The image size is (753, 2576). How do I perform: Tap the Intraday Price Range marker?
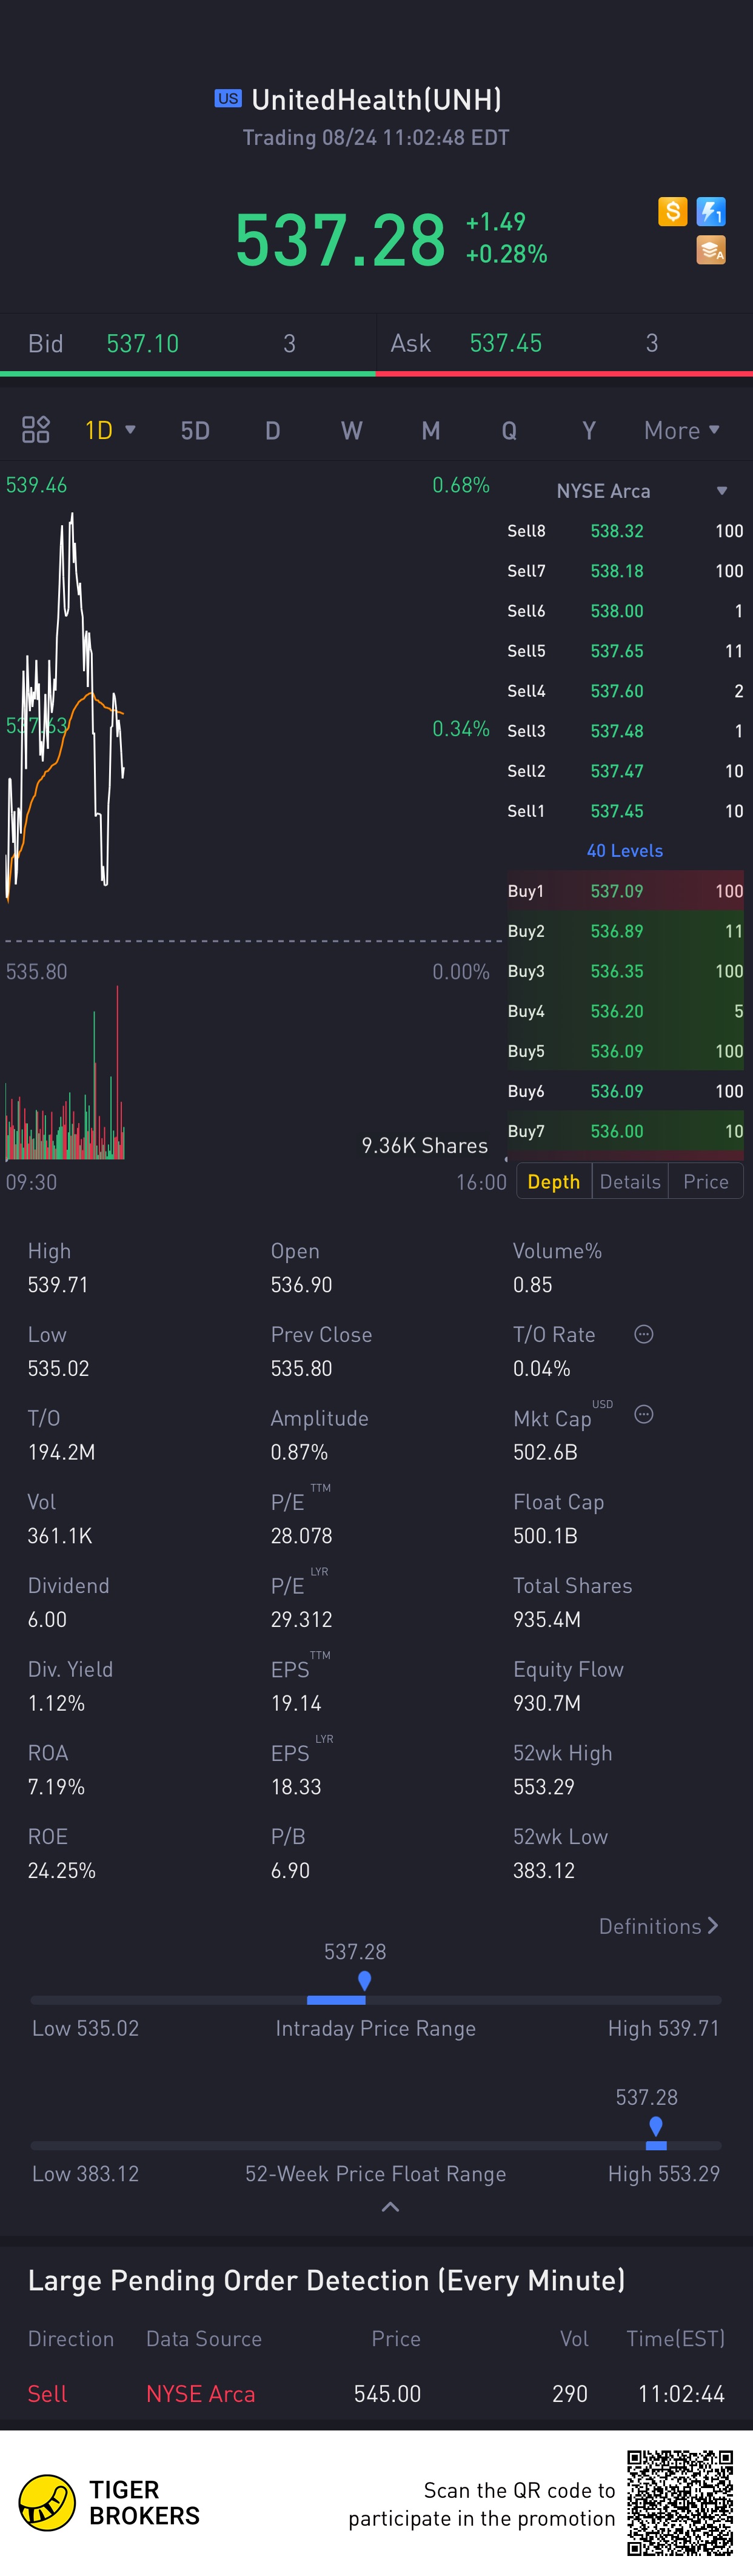[x=365, y=1981]
